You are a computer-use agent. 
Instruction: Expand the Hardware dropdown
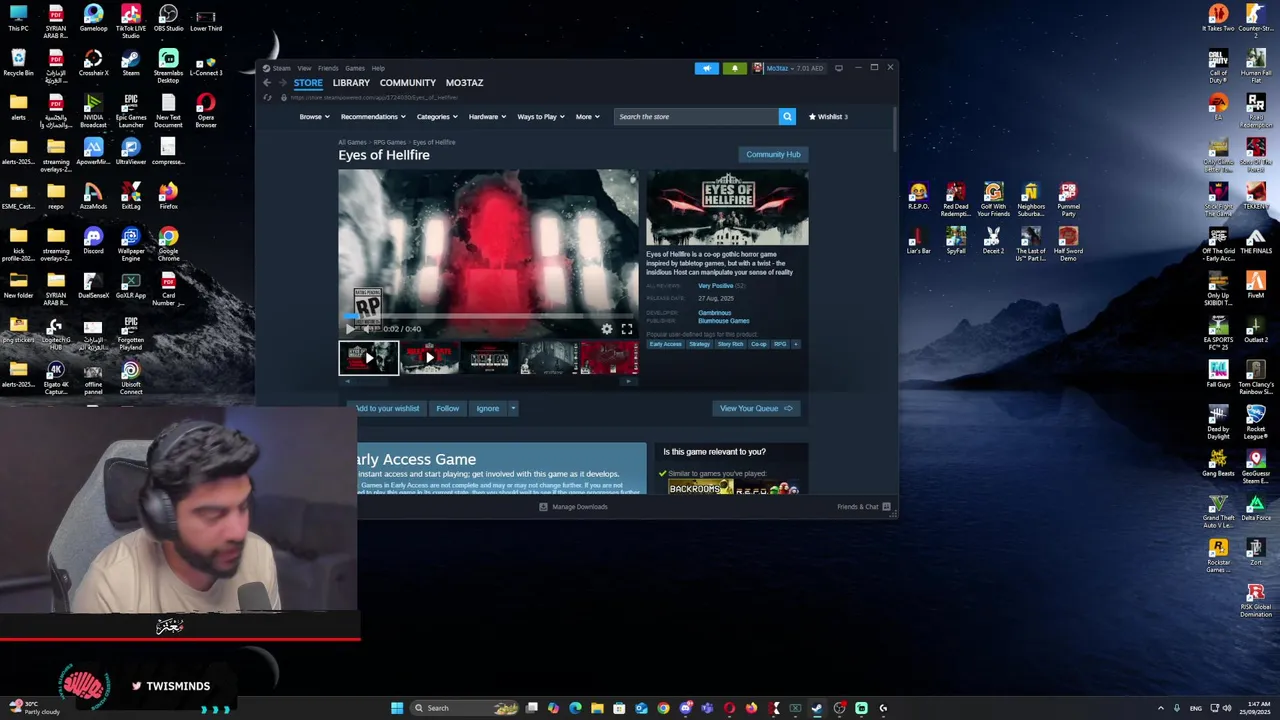[487, 117]
